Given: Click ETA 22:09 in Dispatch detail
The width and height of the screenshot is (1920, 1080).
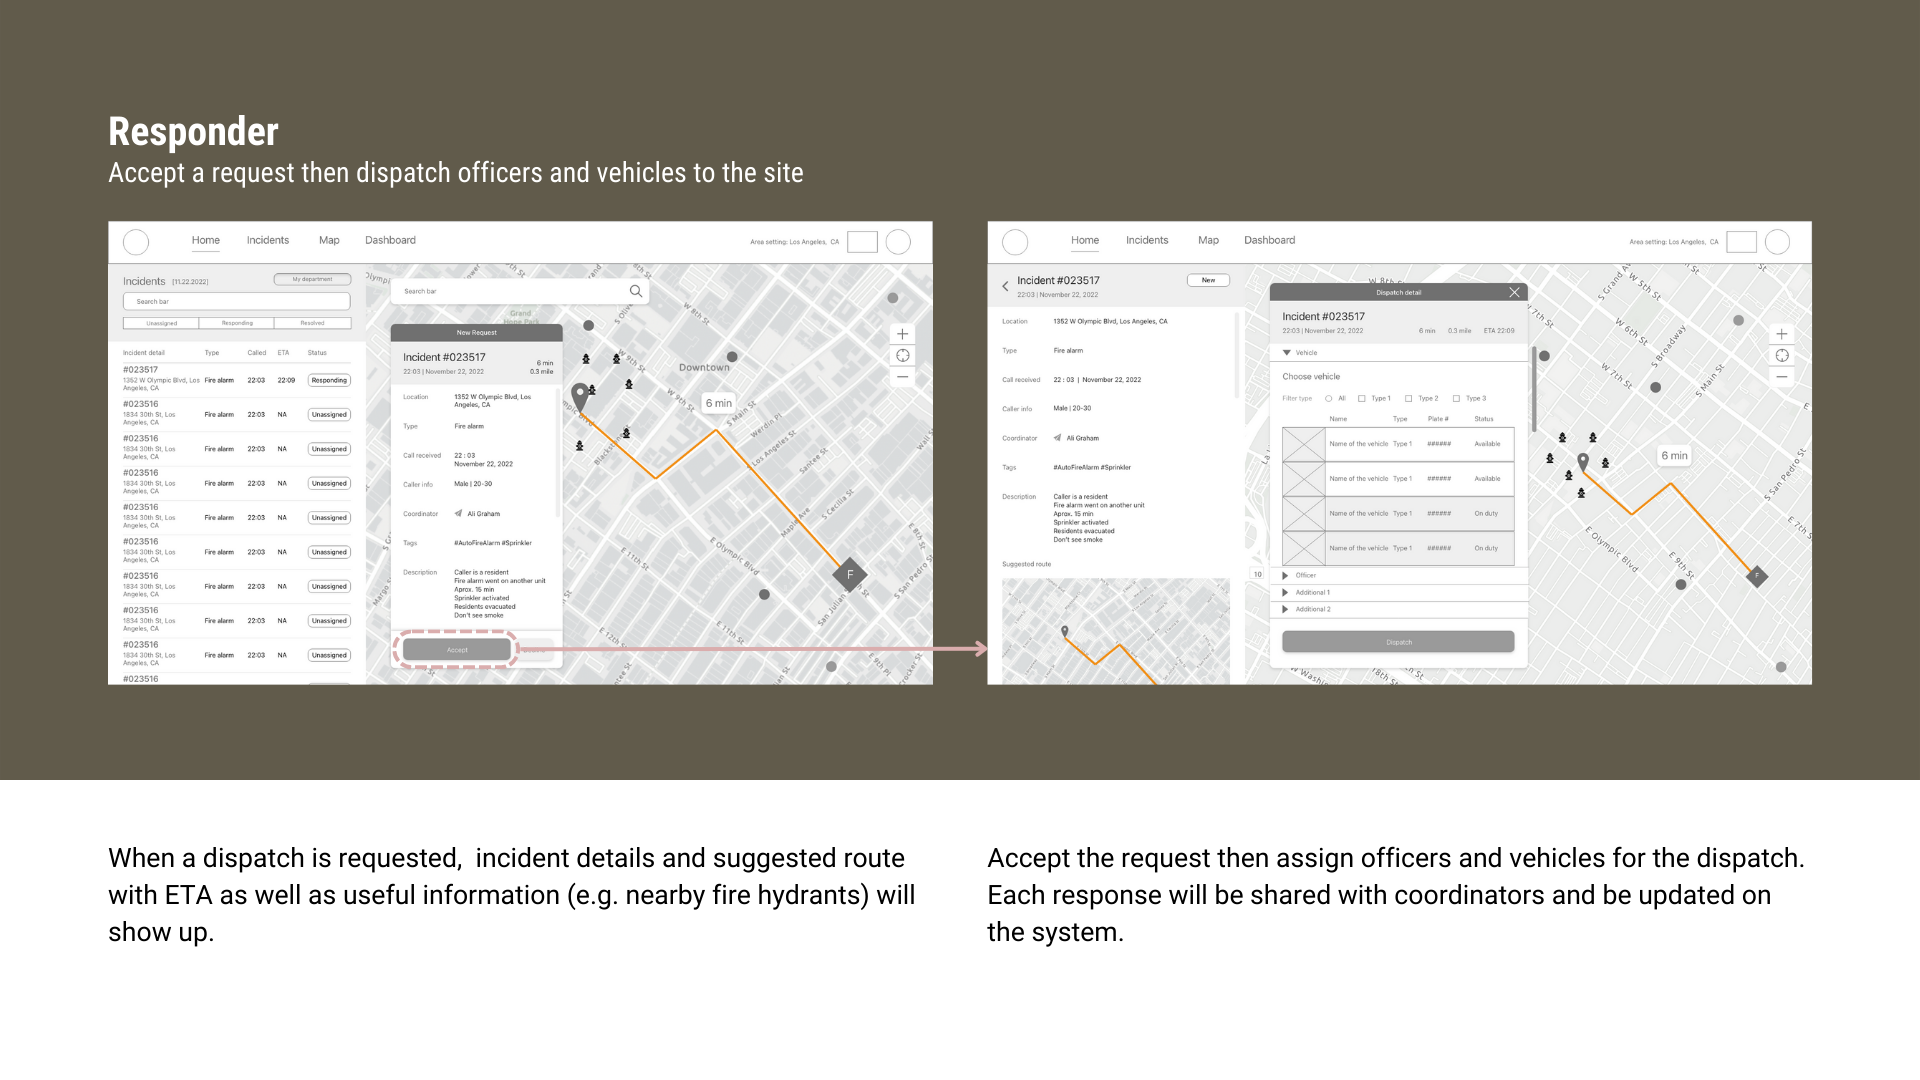Looking at the screenshot, I should click(1499, 330).
